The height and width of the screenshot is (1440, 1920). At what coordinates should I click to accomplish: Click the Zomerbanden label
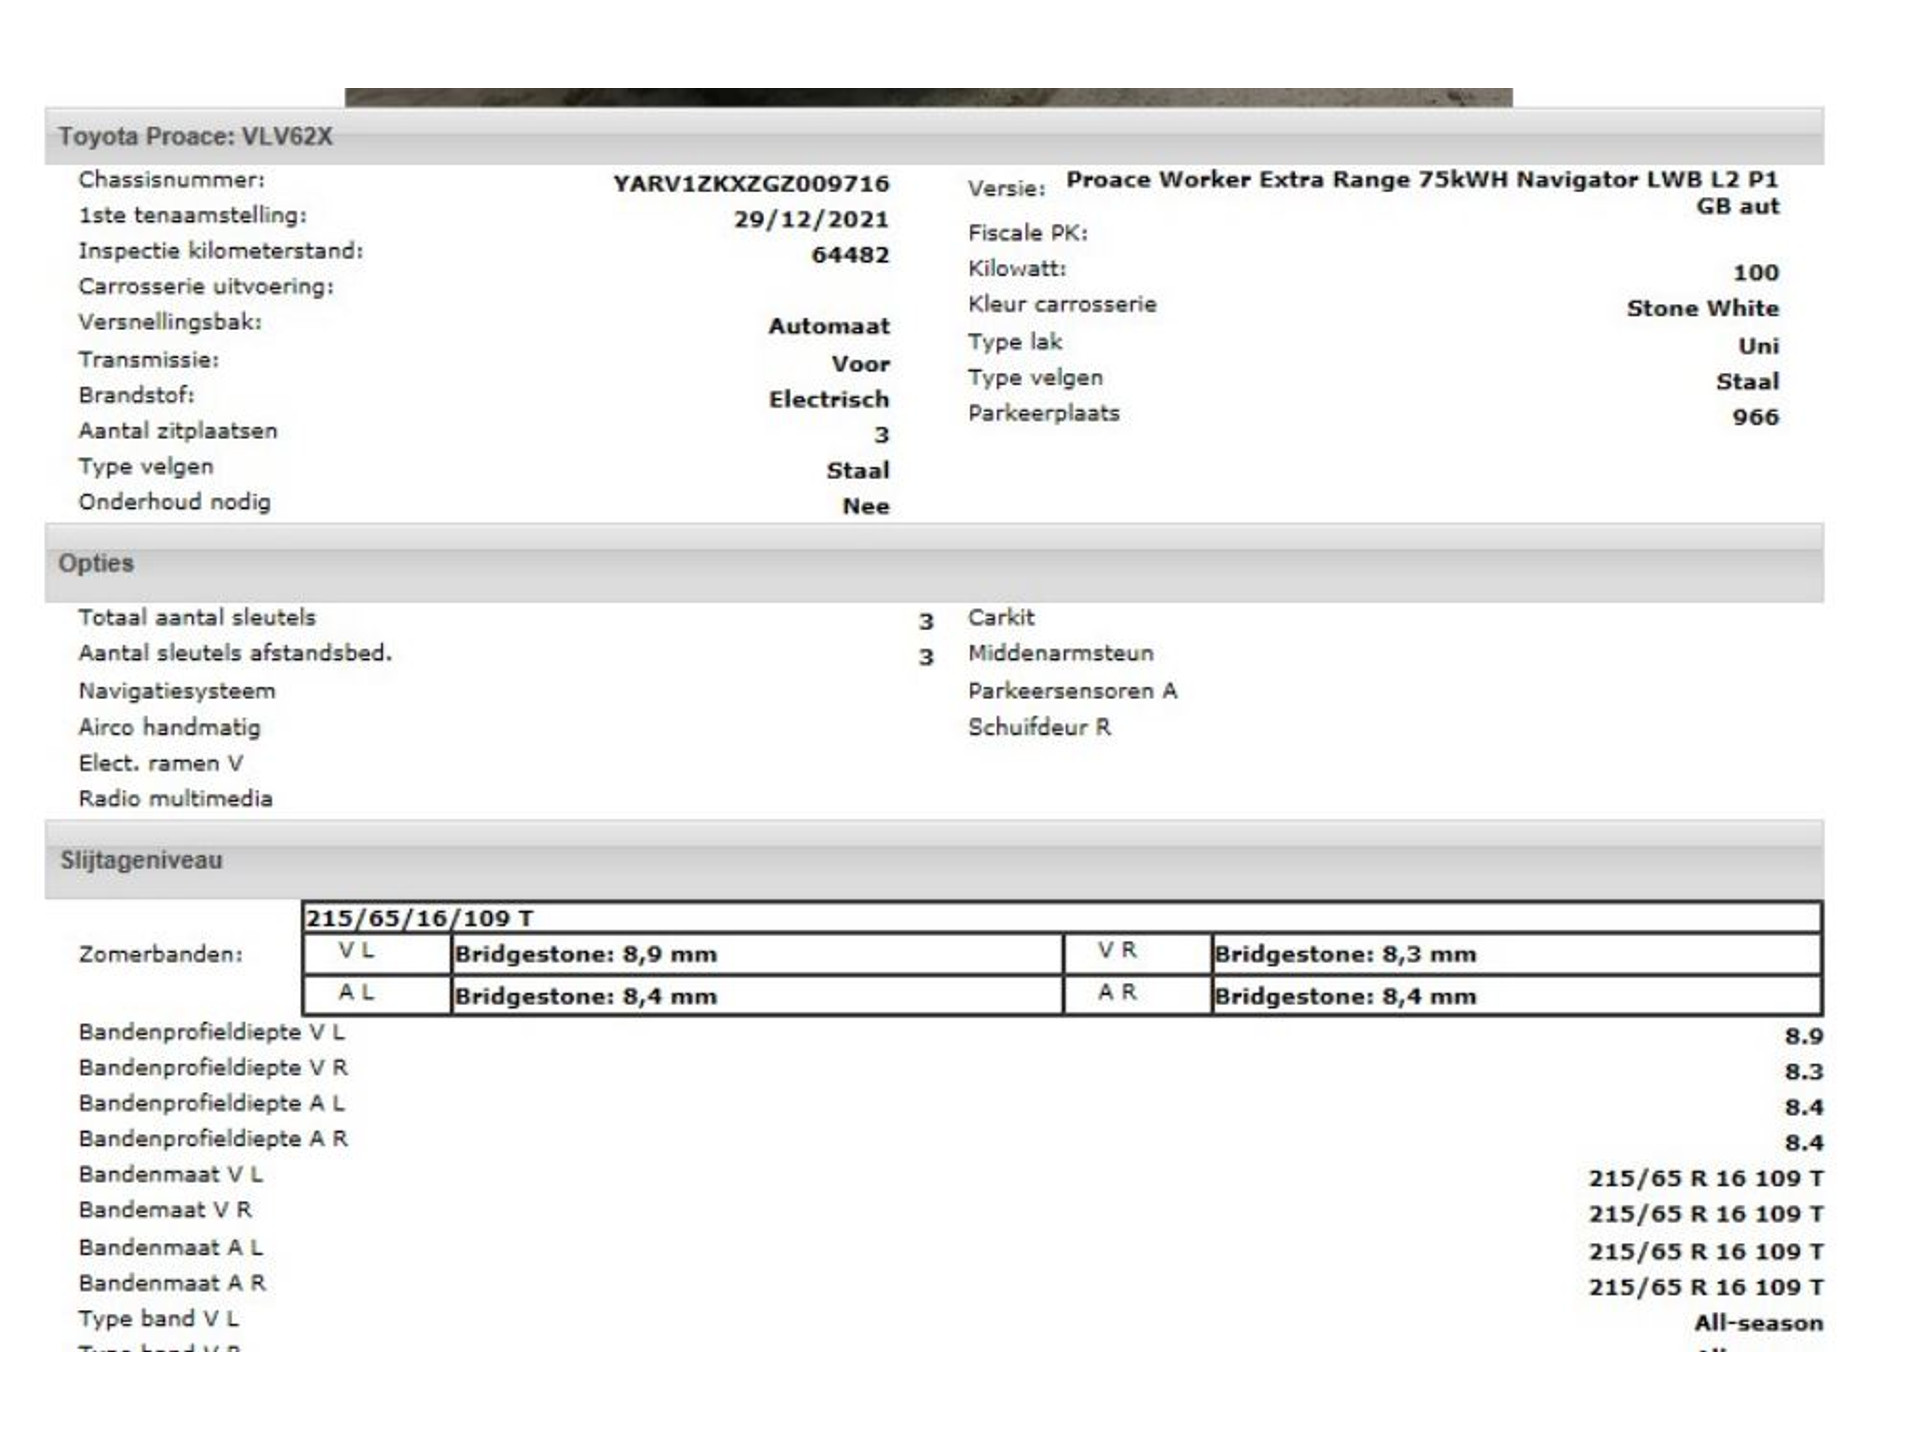(160, 954)
